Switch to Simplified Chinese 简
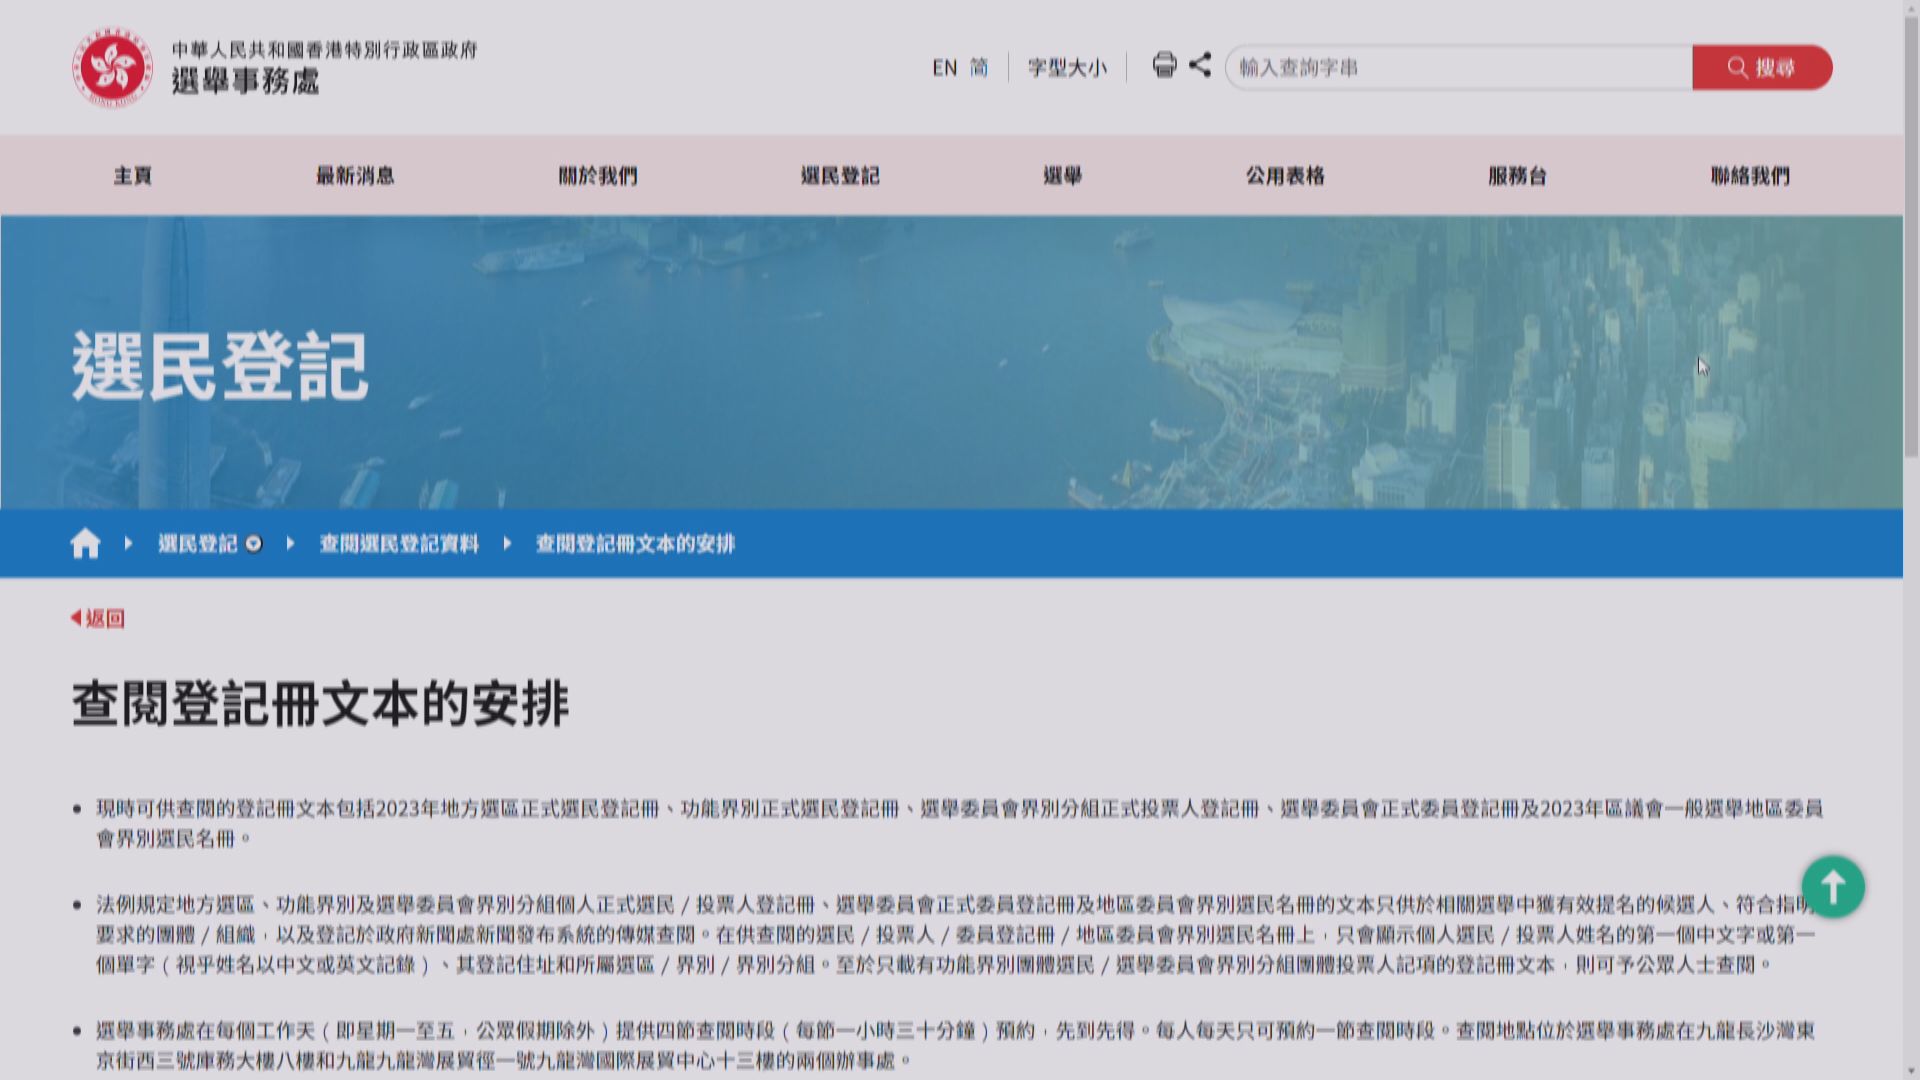 [979, 68]
